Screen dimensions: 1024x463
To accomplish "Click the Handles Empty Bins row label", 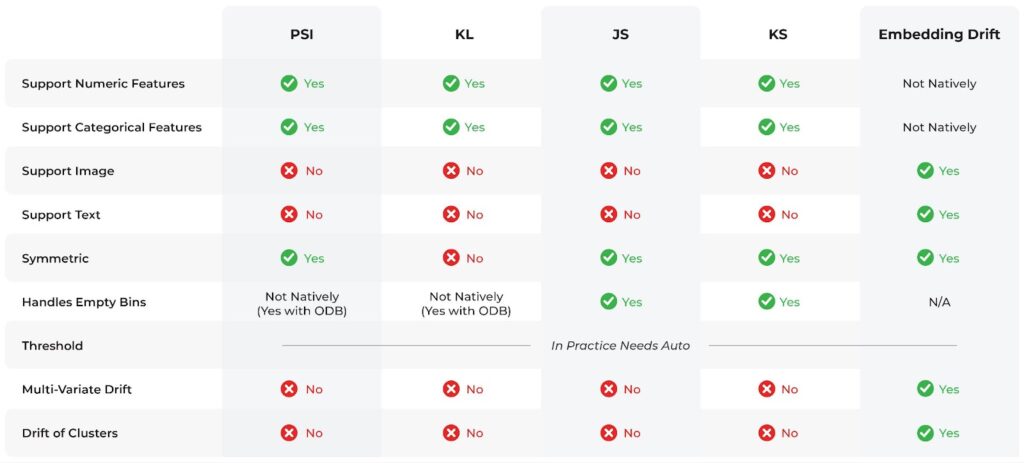I will 83,302.
